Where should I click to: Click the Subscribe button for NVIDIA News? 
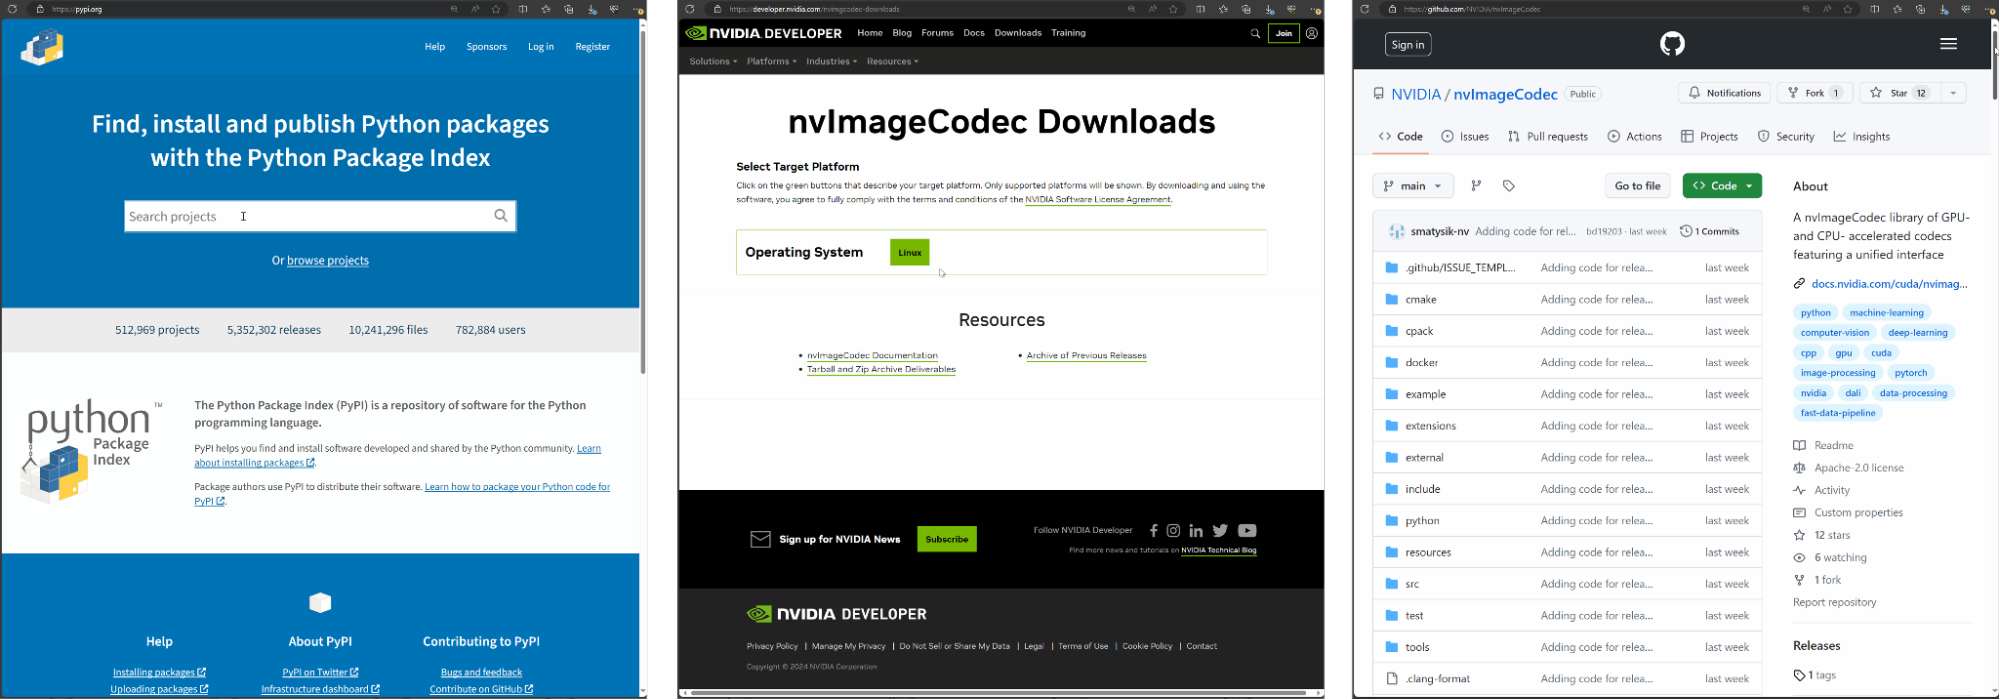tap(947, 539)
